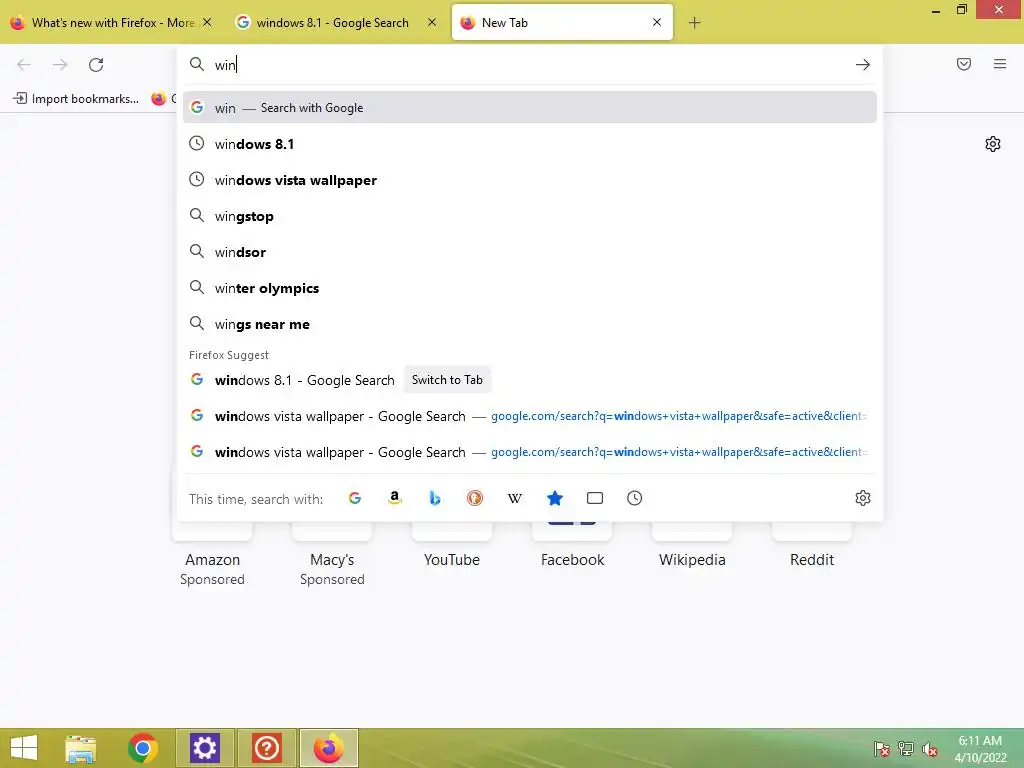Click Import bookmarks in bookmarks toolbar
Viewport: 1024px width, 768px height.
pyautogui.click(x=76, y=99)
